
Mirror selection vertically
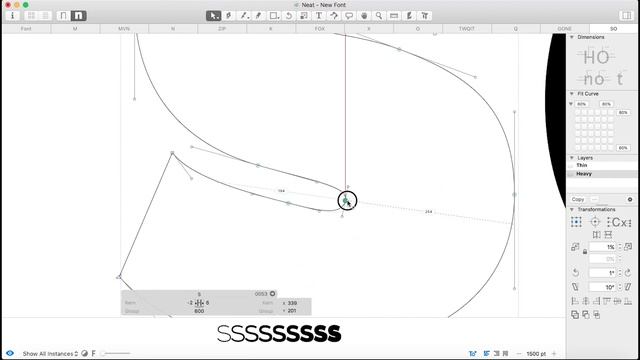[x=608, y=235]
